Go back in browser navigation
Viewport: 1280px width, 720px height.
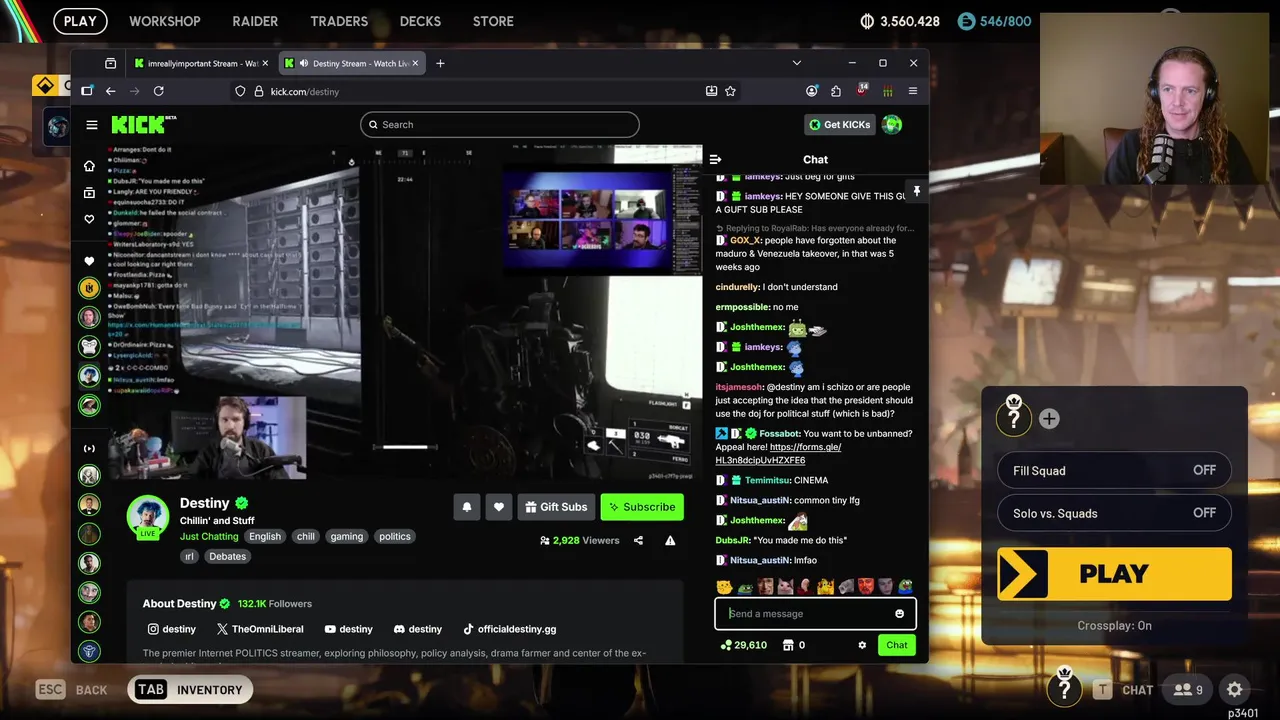coord(110,91)
